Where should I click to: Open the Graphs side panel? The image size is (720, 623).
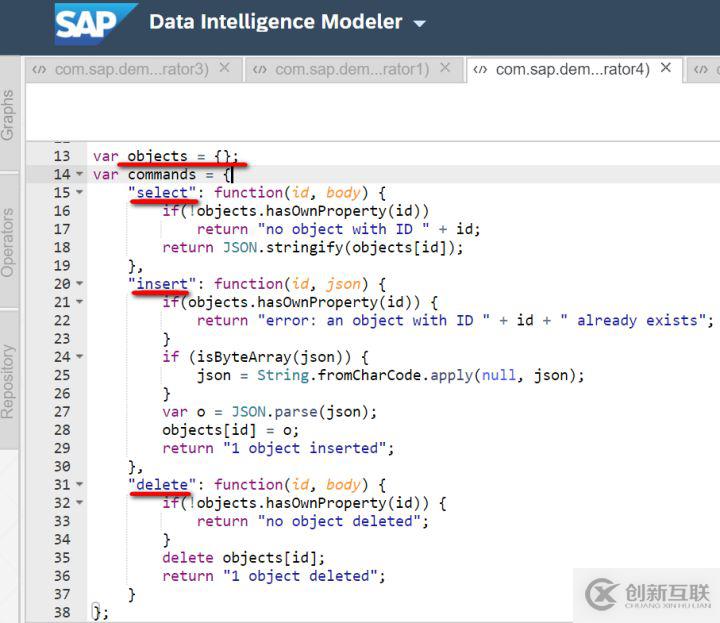(9, 115)
